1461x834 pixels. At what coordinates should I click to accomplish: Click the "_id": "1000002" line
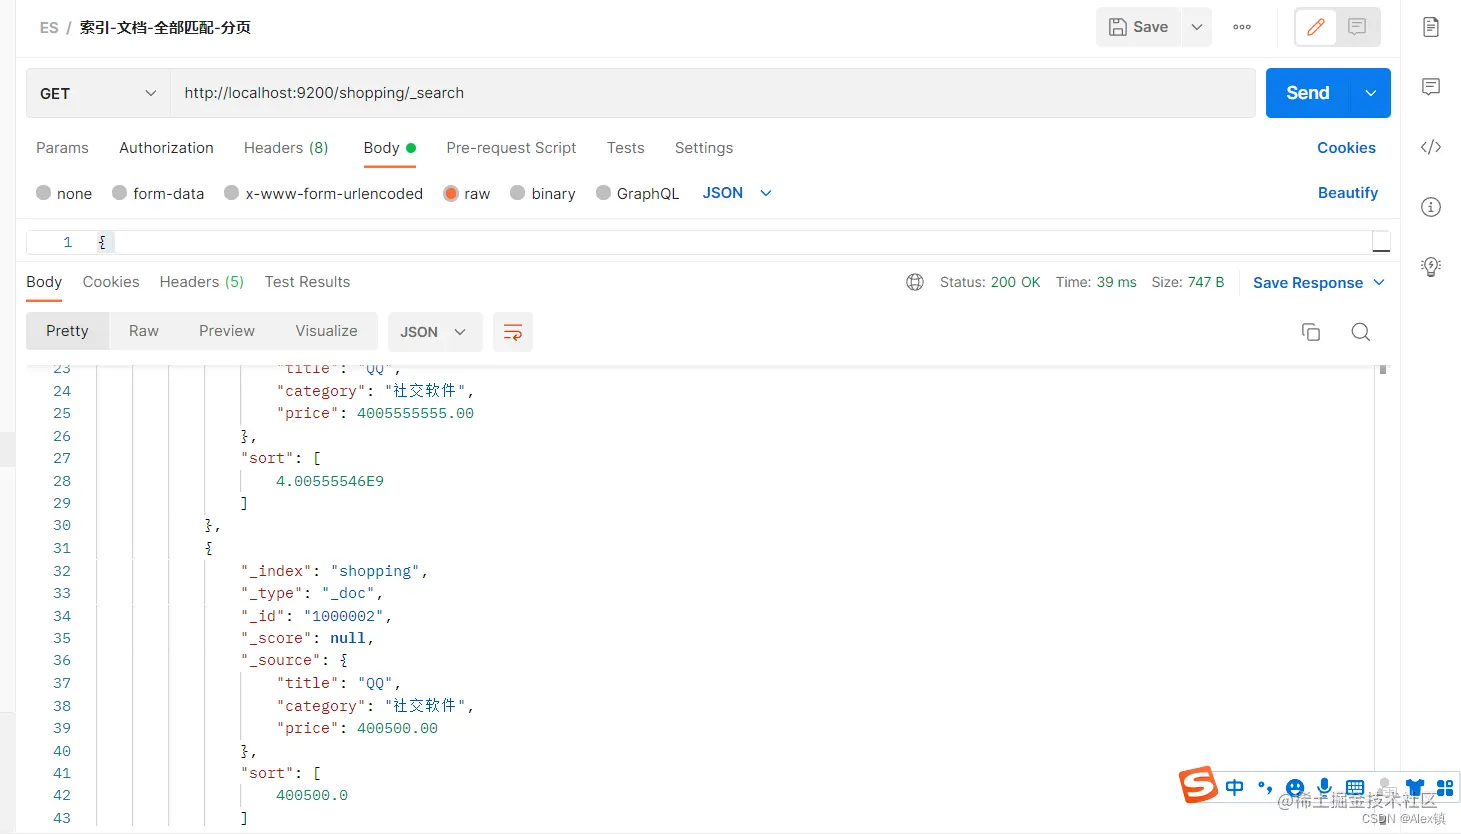(x=316, y=616)
